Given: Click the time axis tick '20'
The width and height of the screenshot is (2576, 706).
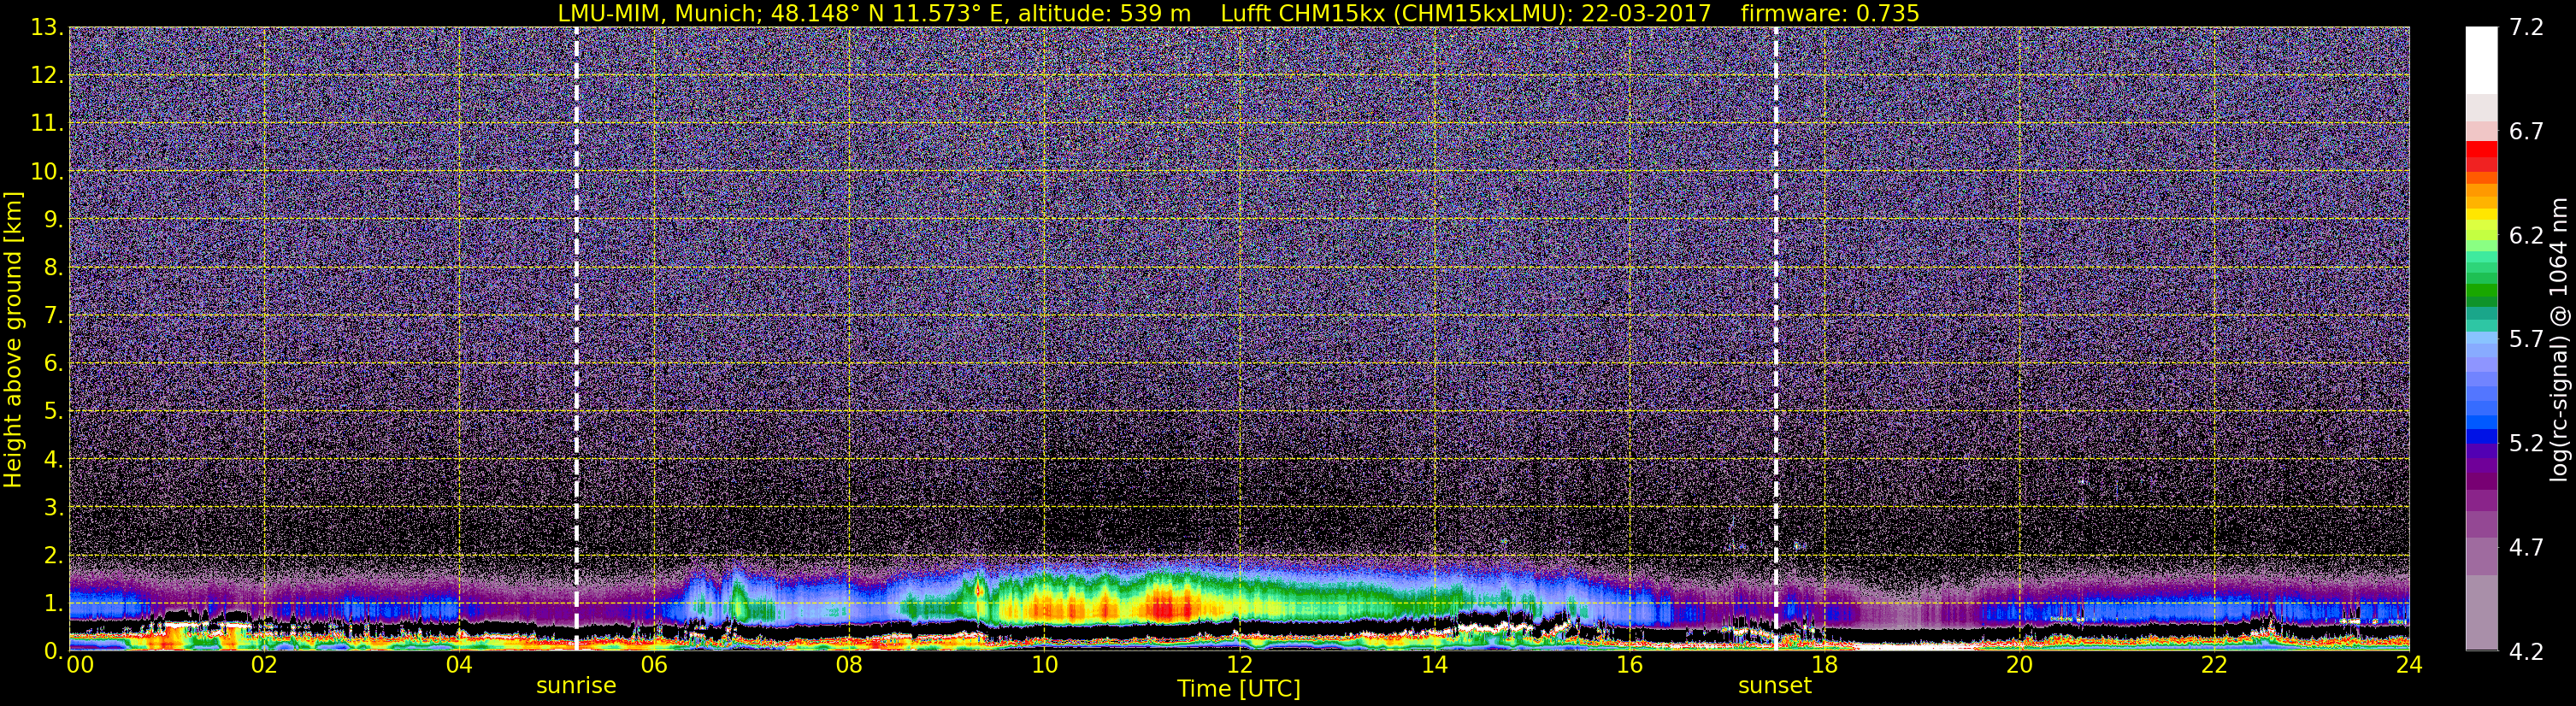Looking at the screenshot, I should pyautogui.click(x=2020, y=666).
